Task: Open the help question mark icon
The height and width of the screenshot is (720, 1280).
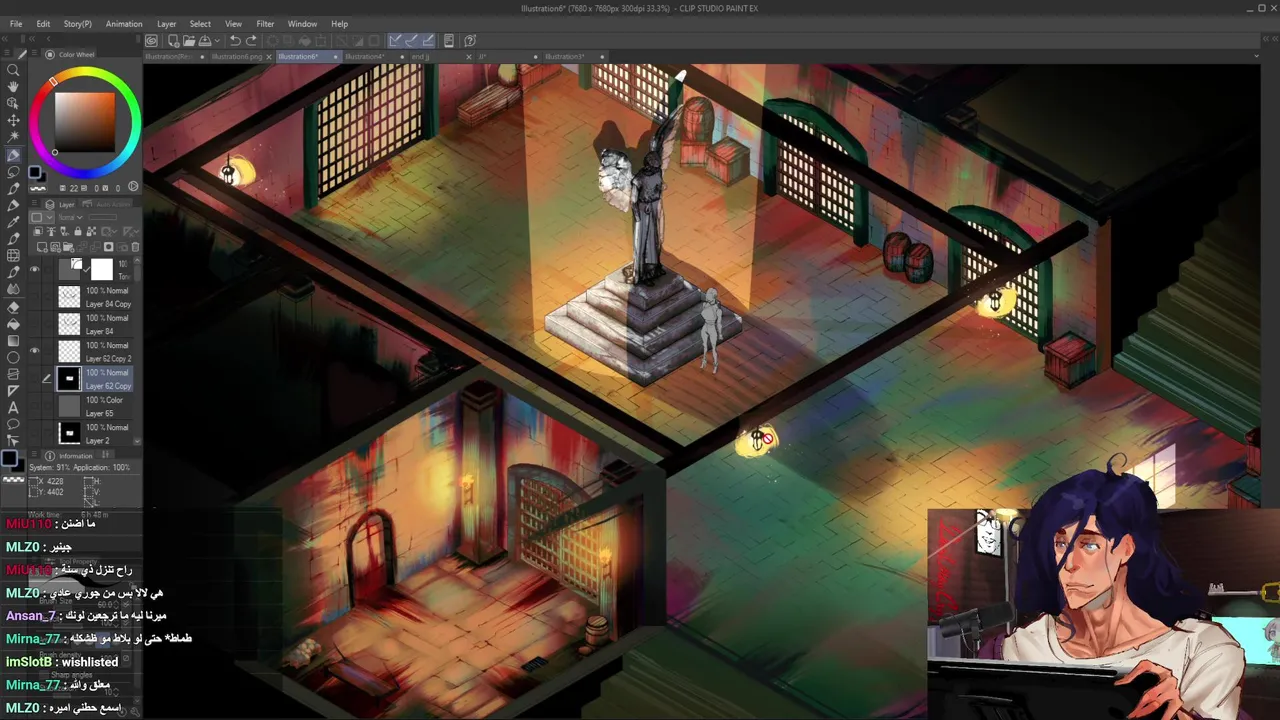Action: coord(470,41)
